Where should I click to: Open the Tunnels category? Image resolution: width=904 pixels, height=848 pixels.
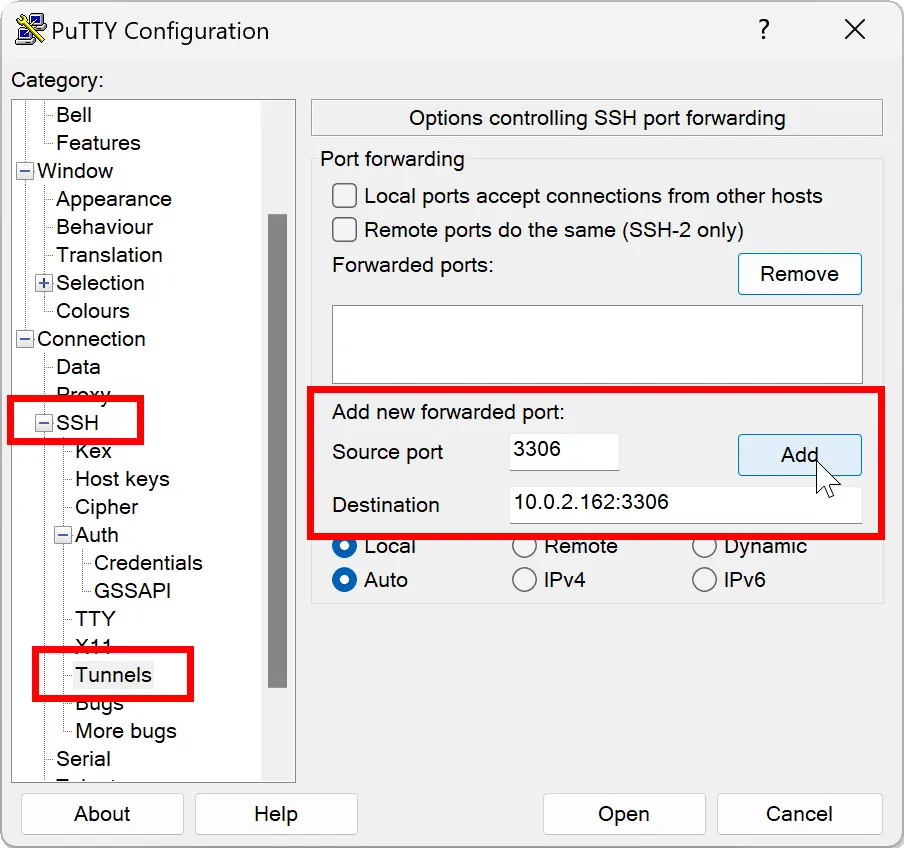pos(113,675)
